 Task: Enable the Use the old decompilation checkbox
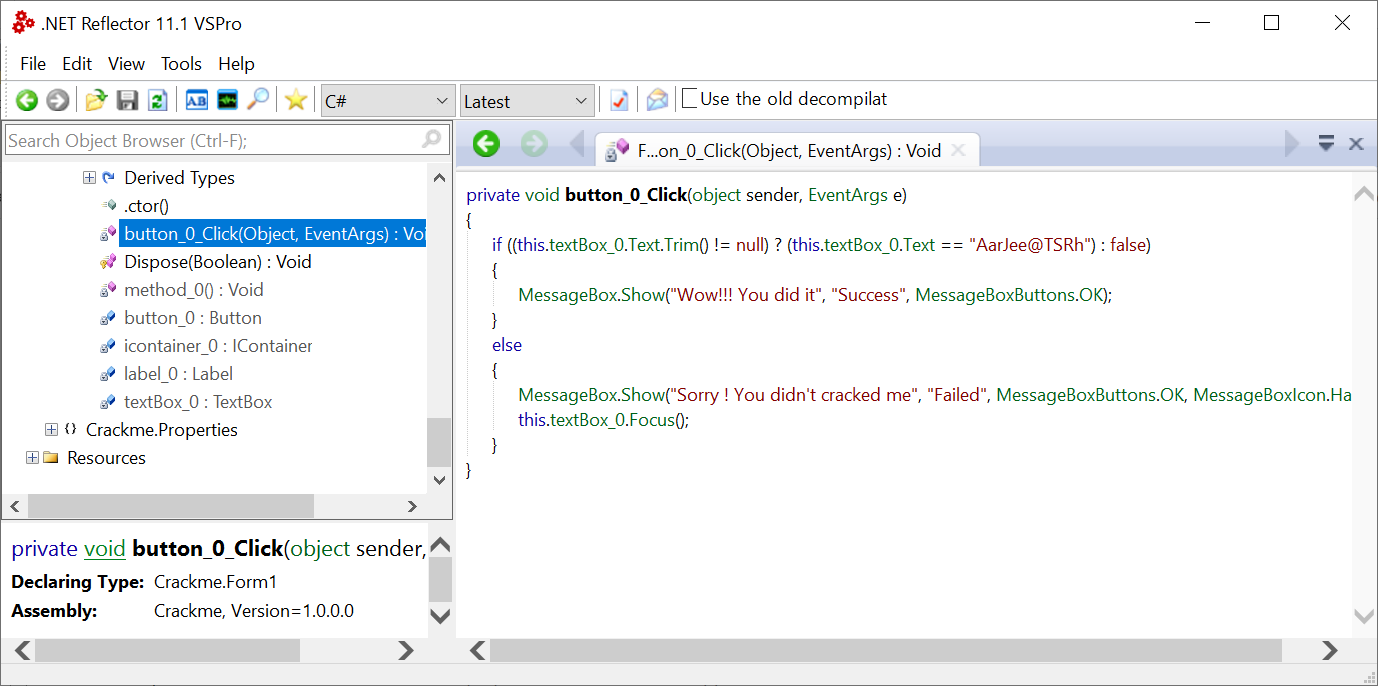(x=690, y=99)
